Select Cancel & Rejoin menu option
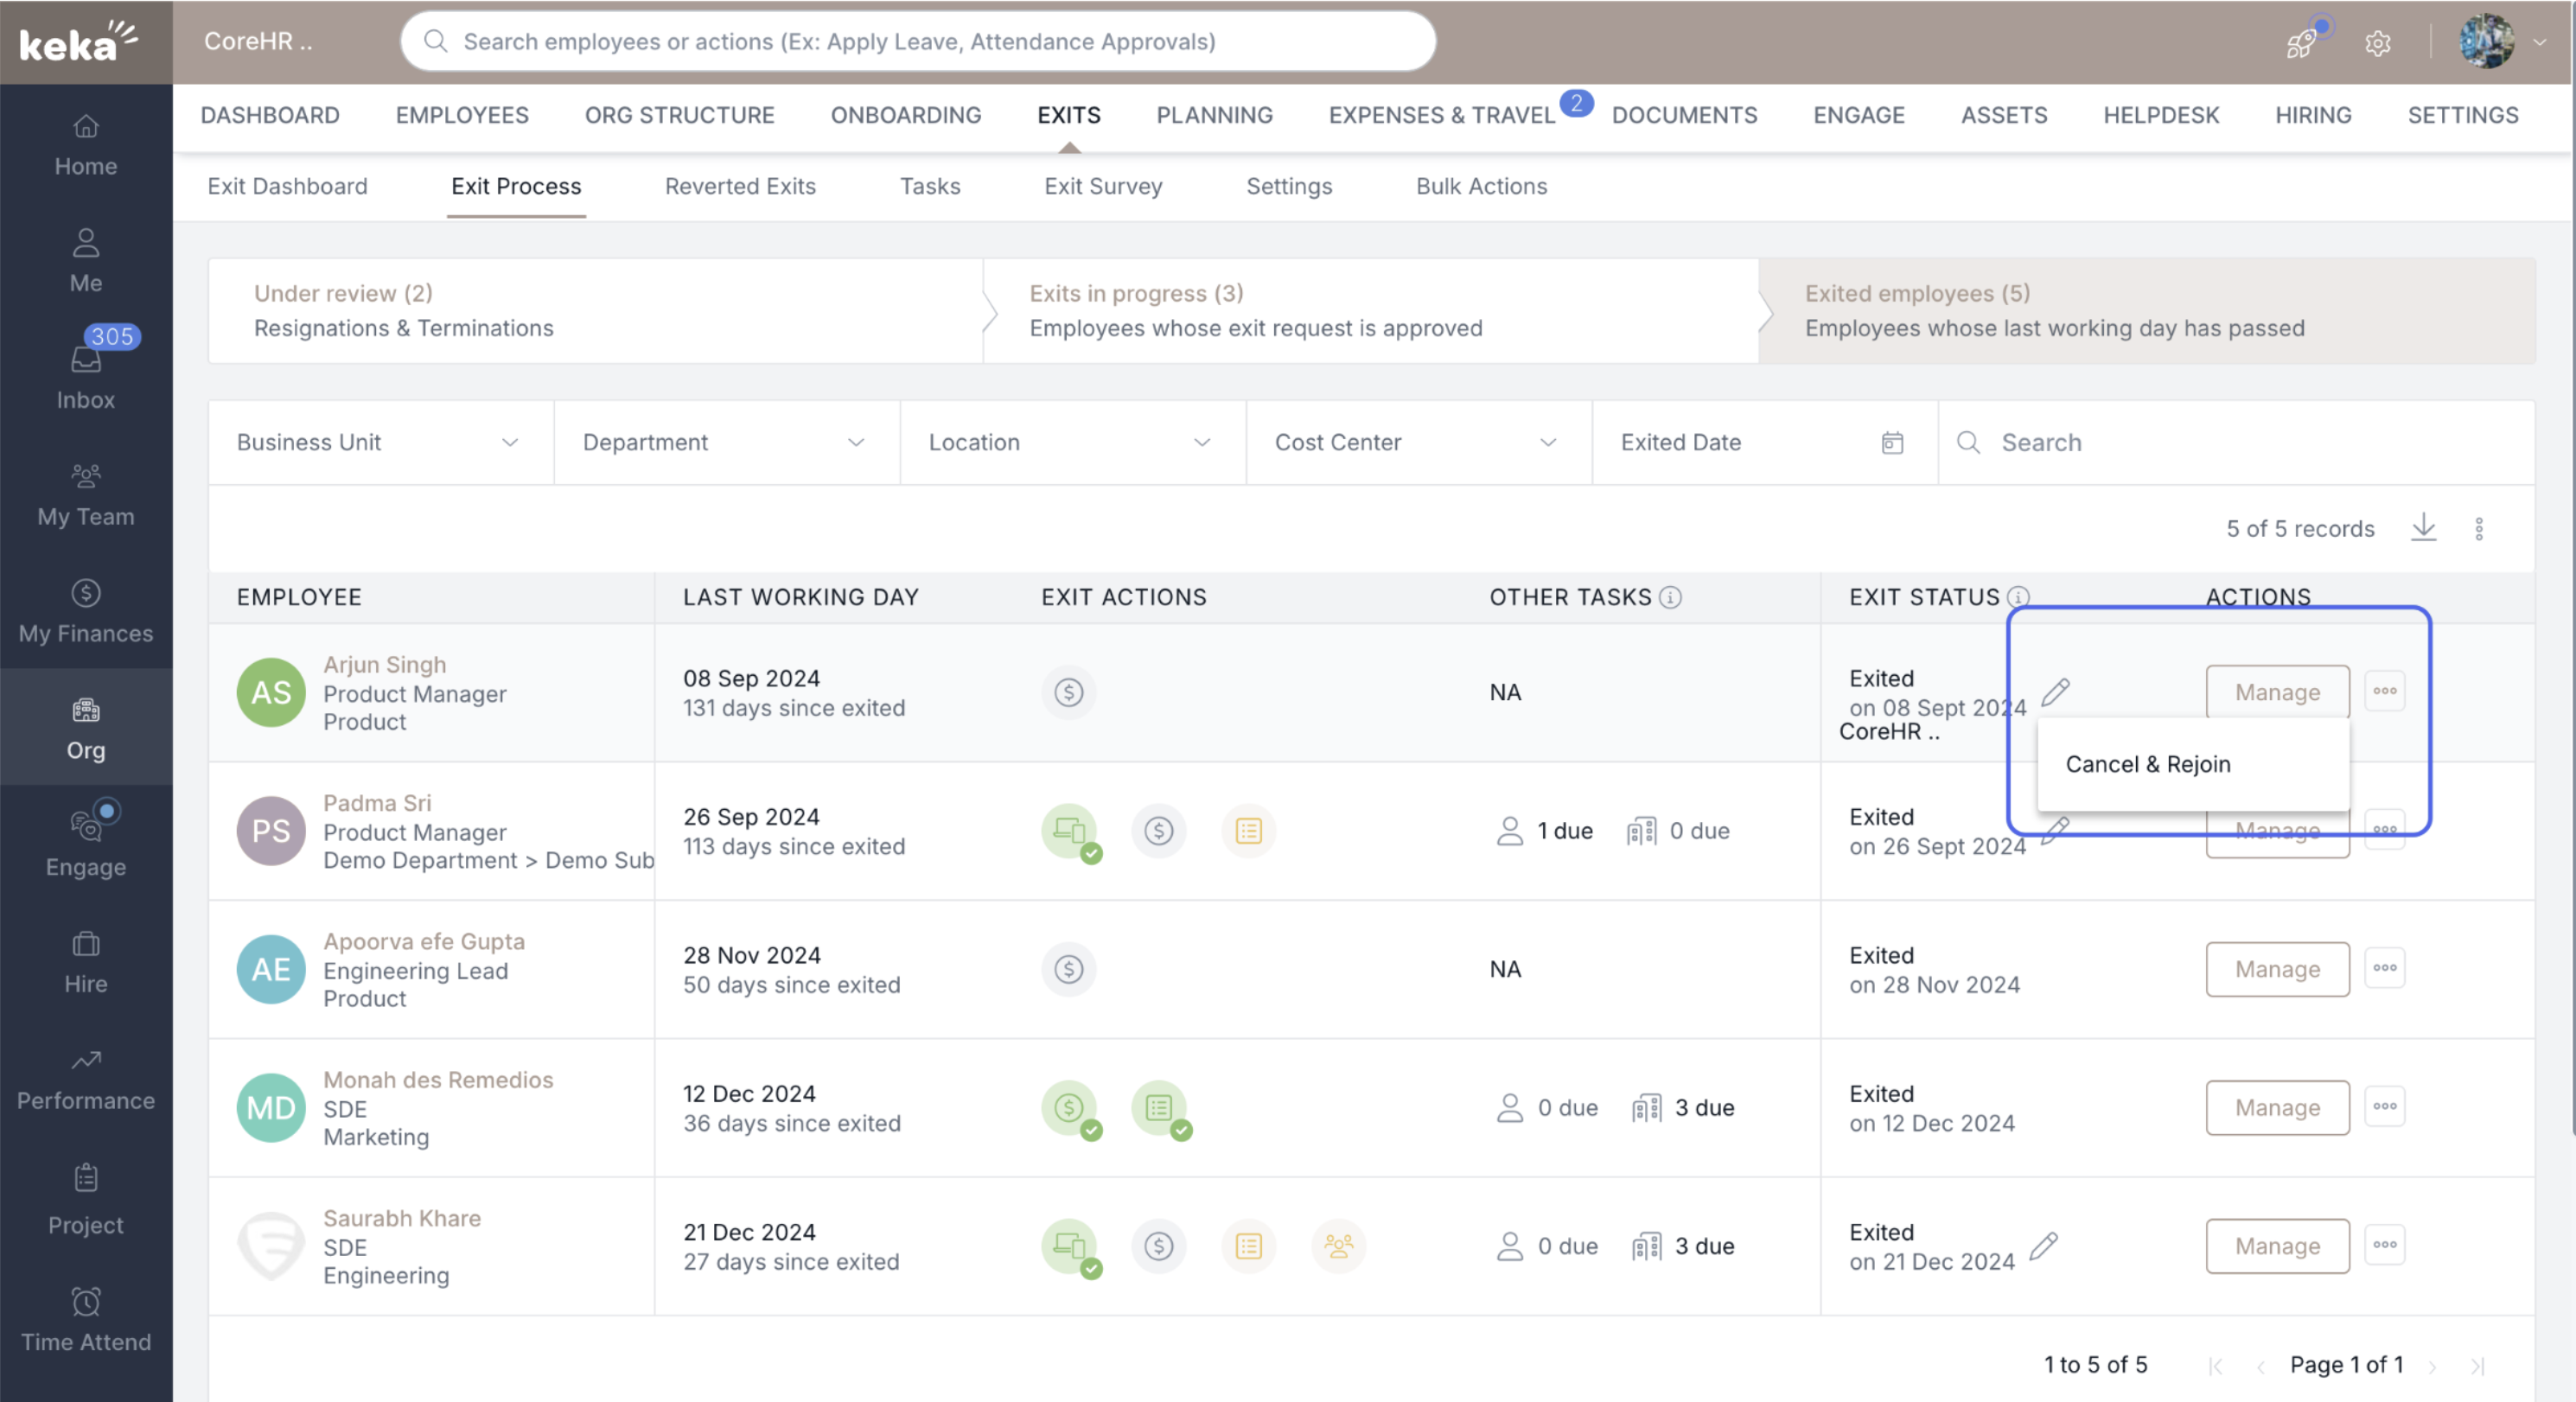This screenshot has width=2576, height=1402. pos(2148,764)
